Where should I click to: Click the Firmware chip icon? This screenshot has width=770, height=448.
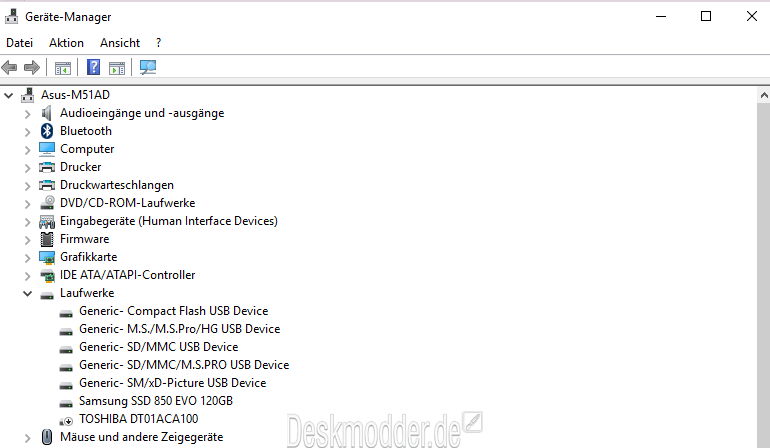pyautogui.click(x=47, y=239)
